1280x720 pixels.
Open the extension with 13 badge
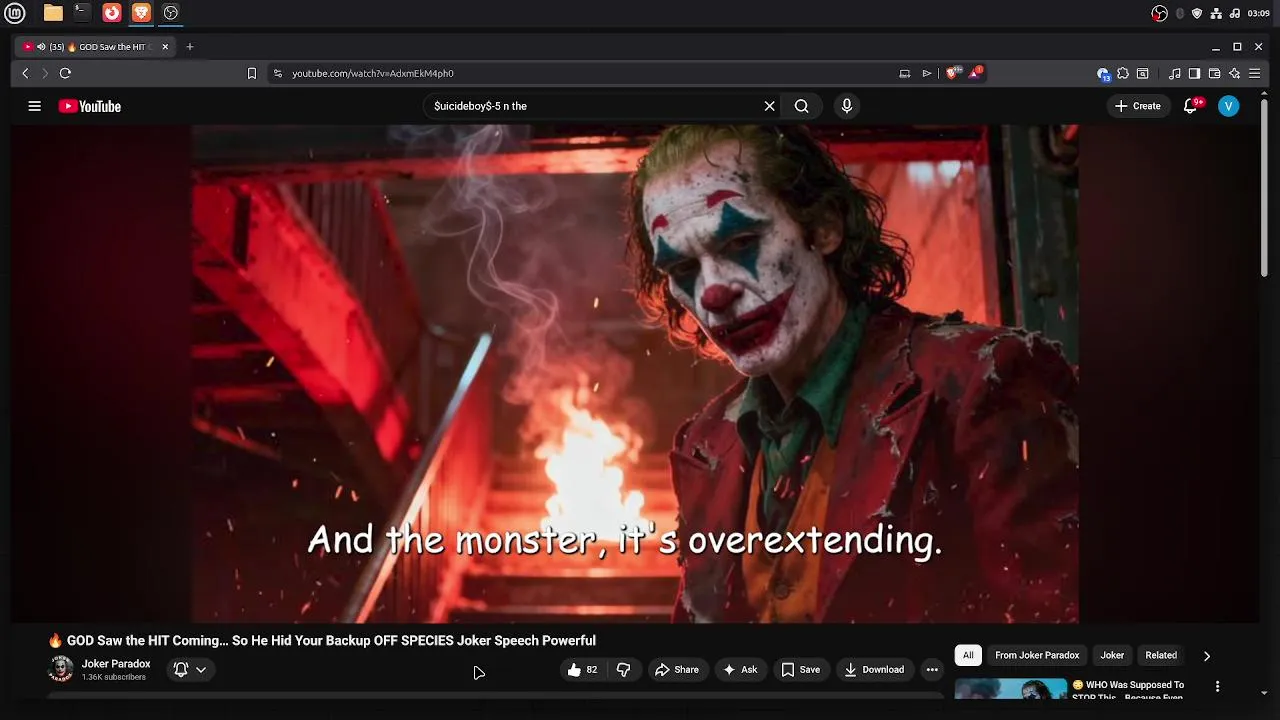tap(1103, 74)
